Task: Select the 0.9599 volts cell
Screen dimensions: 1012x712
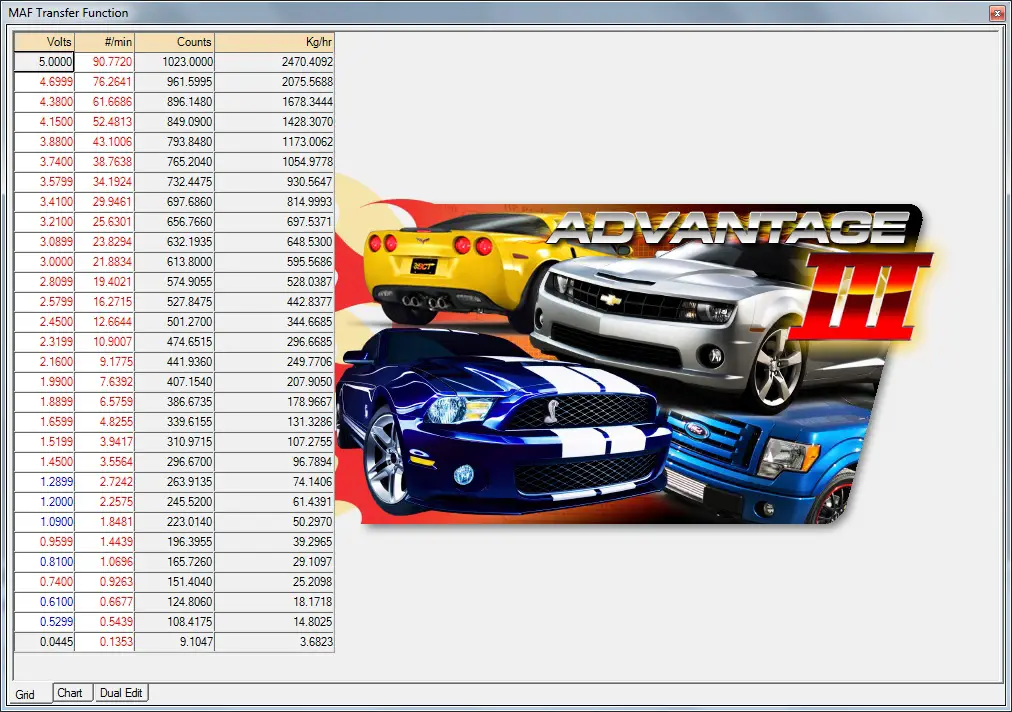Action: [x=45, y=542]
